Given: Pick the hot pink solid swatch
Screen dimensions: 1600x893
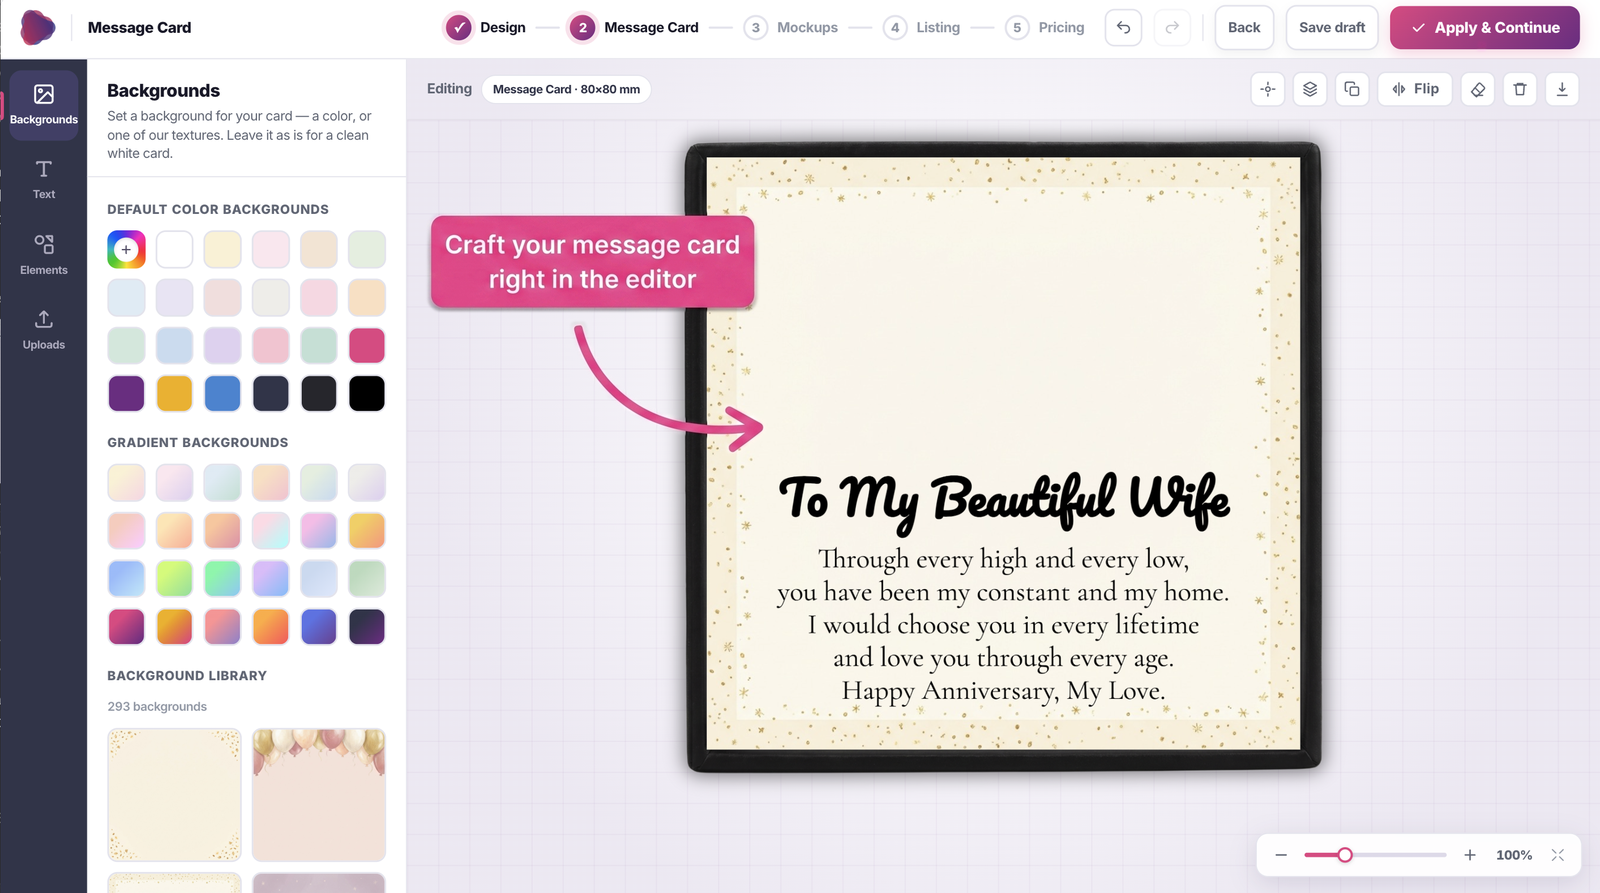Looking at the screenshot, I should click(x=367, y=345).
